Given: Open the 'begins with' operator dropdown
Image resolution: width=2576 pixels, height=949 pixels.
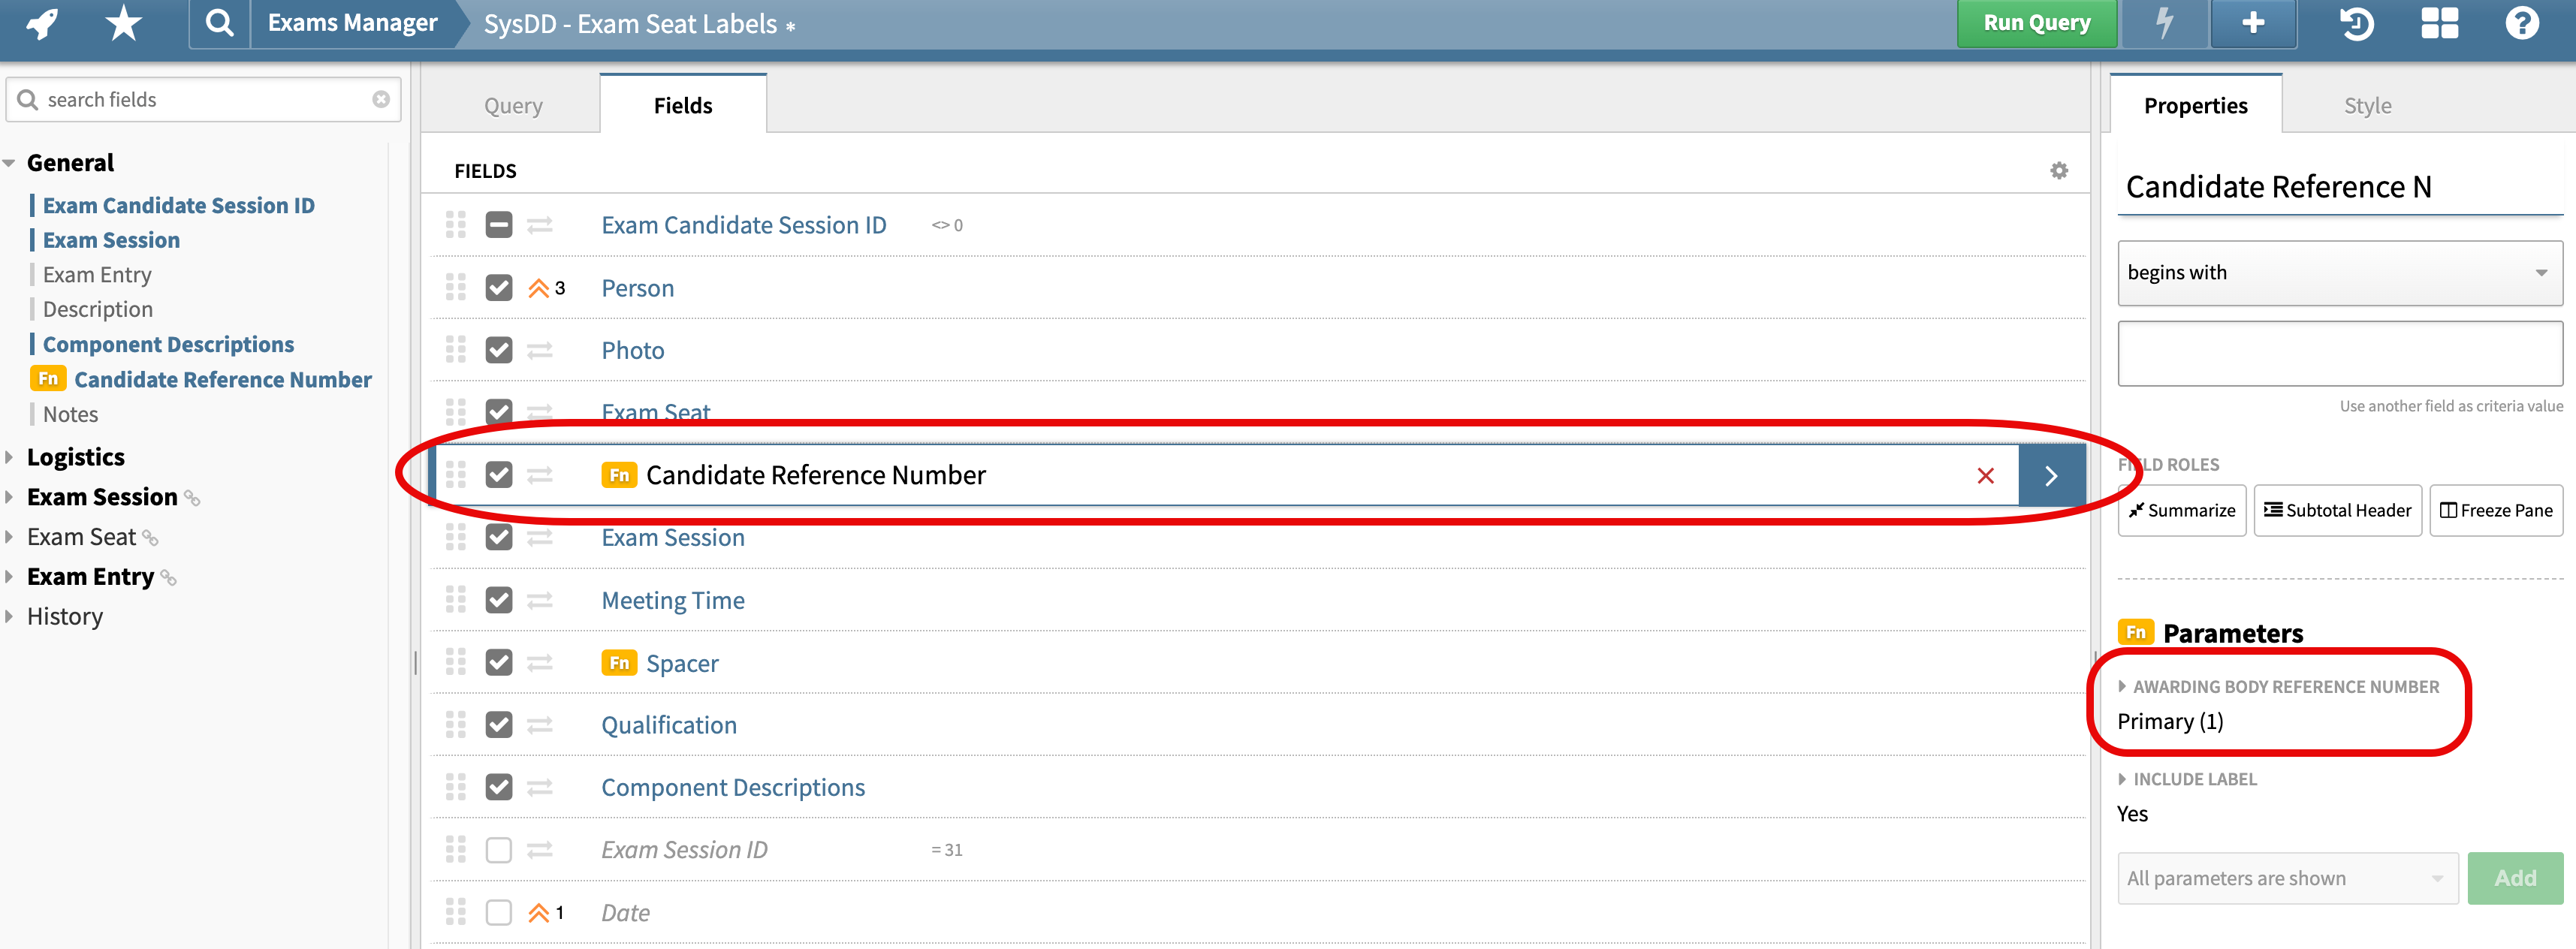Looking at the screenshot, I should 2339,273.
